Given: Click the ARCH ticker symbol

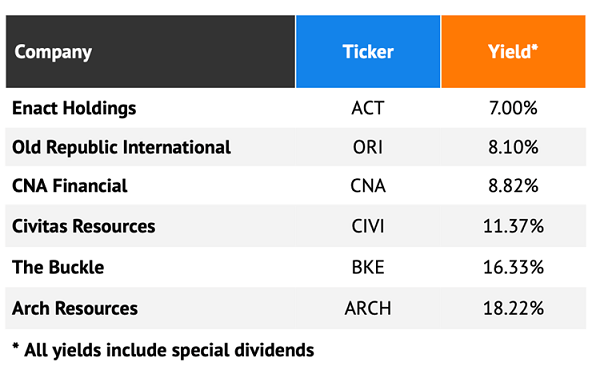Looking at the screenshot, I should pyautogui.click(x=368, y=308).
